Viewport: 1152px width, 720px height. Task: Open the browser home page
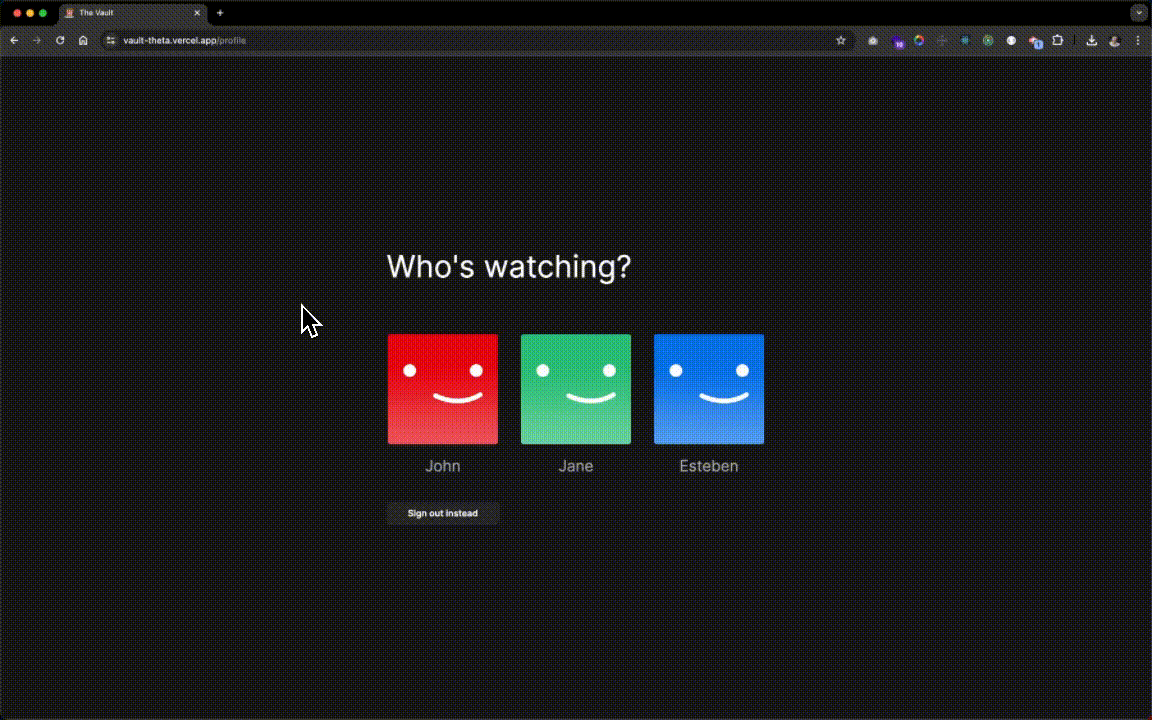(83, 41)
